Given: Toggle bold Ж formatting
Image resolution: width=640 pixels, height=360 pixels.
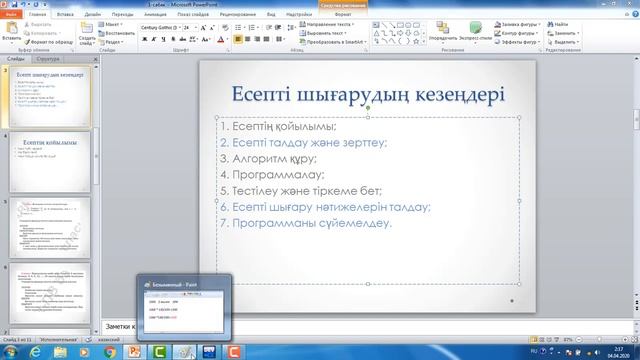Looking at the screenshot, I should tap(144, 39).
